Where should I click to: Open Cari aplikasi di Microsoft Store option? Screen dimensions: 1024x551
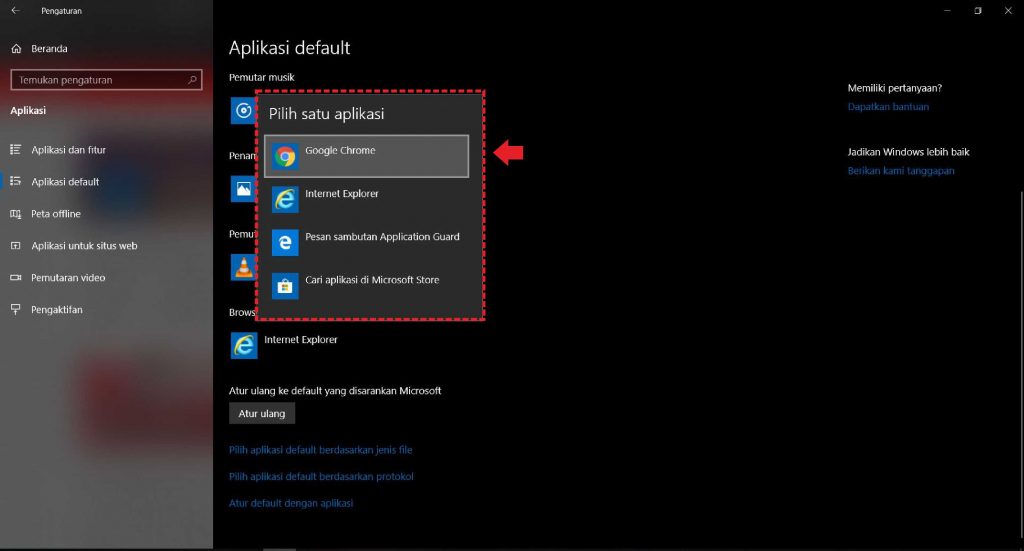[366, 285]
